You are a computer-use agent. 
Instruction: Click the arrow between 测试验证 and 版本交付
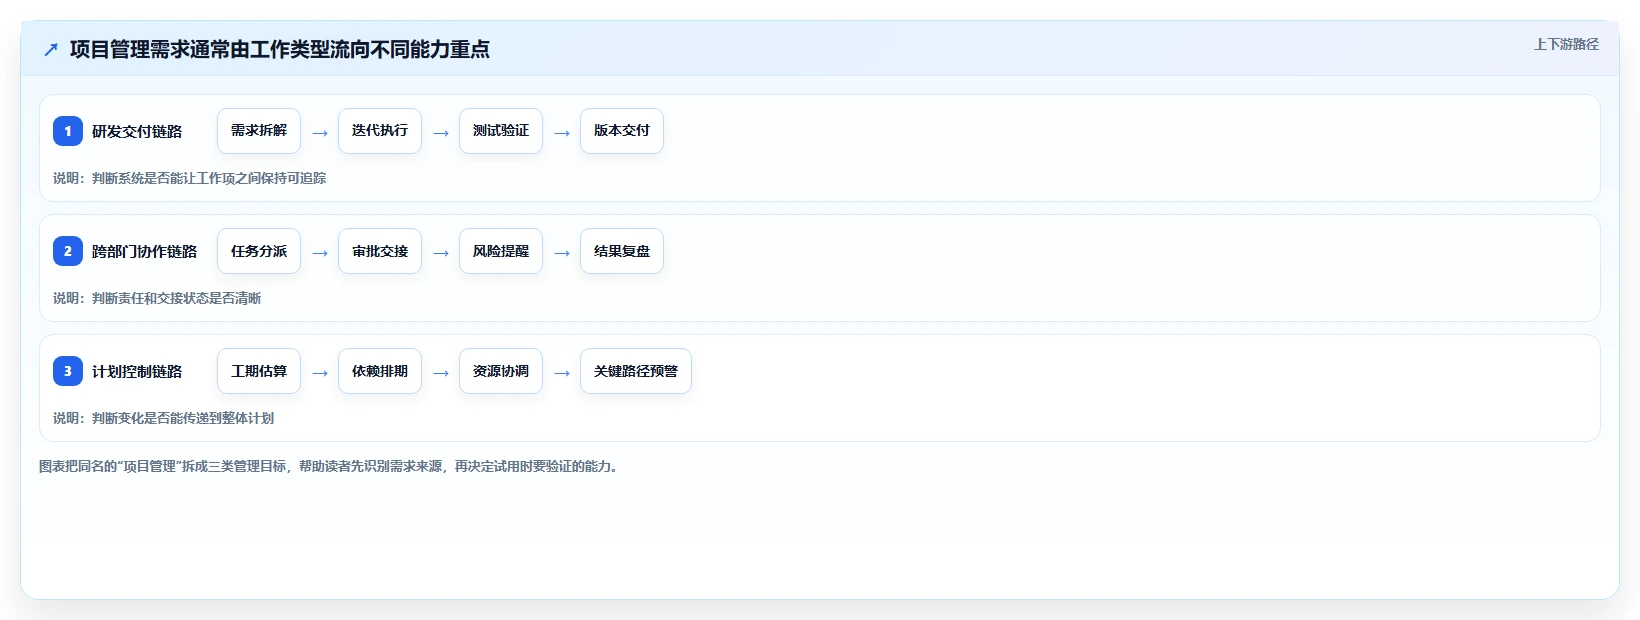coord(562,133)
